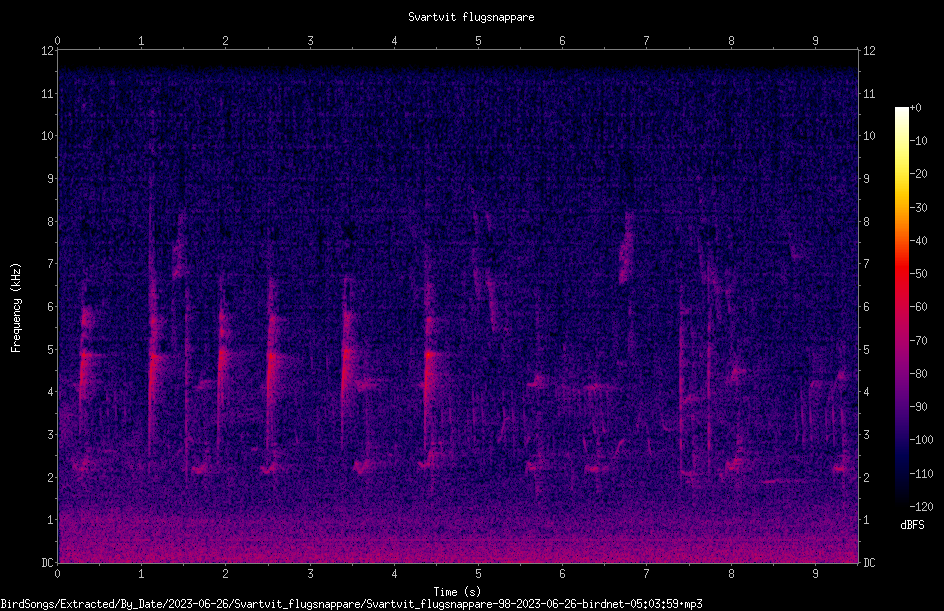Click the bright call at 4.4 s and 5 kHz
The width and height of the screenshot is (944, 611).
tap(429, 356)
